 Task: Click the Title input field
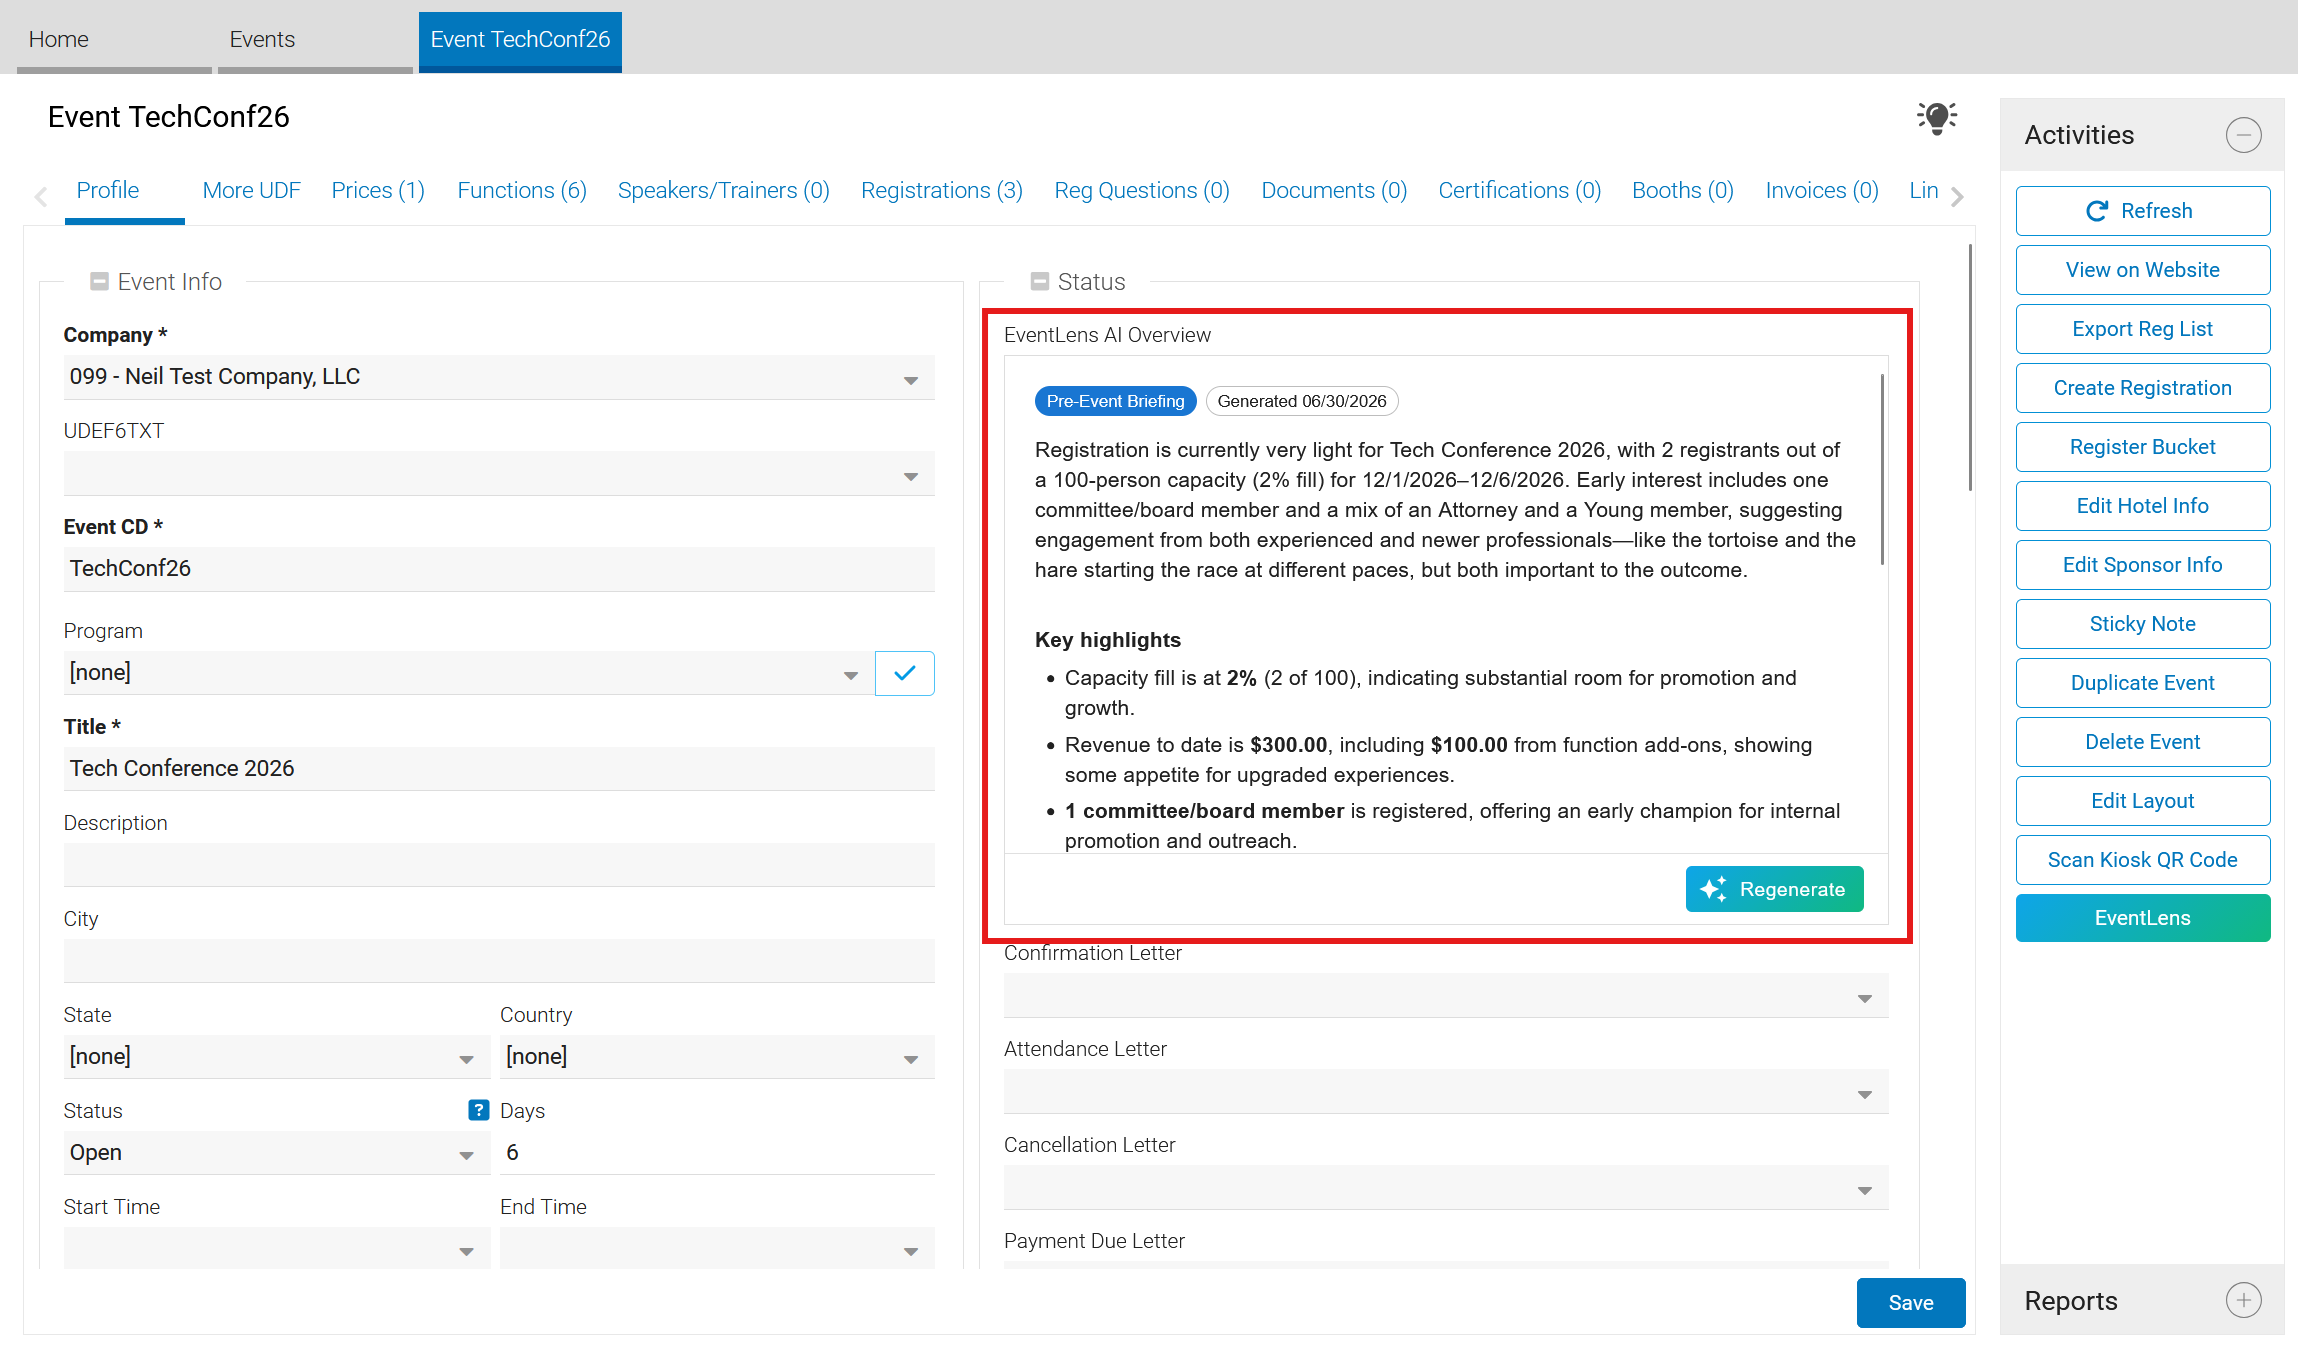[499, 769]
